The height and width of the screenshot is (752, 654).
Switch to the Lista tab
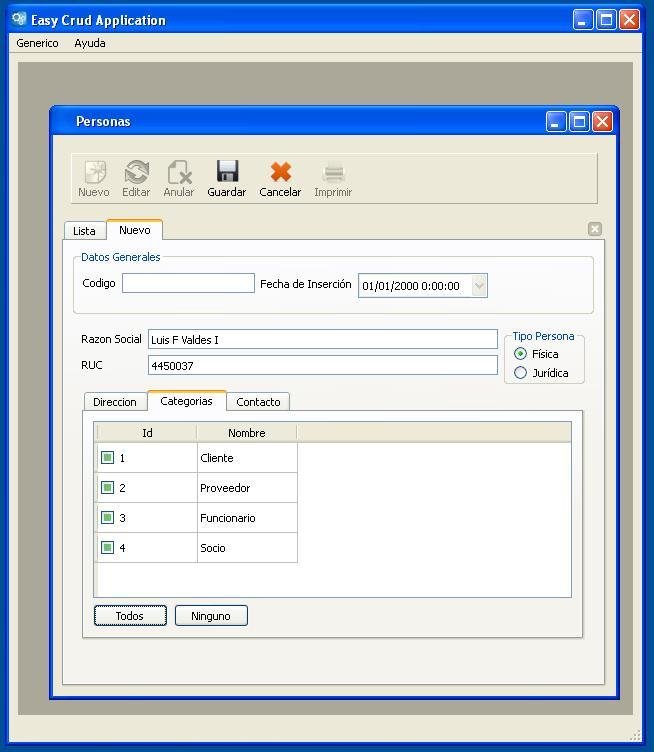coord(84,231)
